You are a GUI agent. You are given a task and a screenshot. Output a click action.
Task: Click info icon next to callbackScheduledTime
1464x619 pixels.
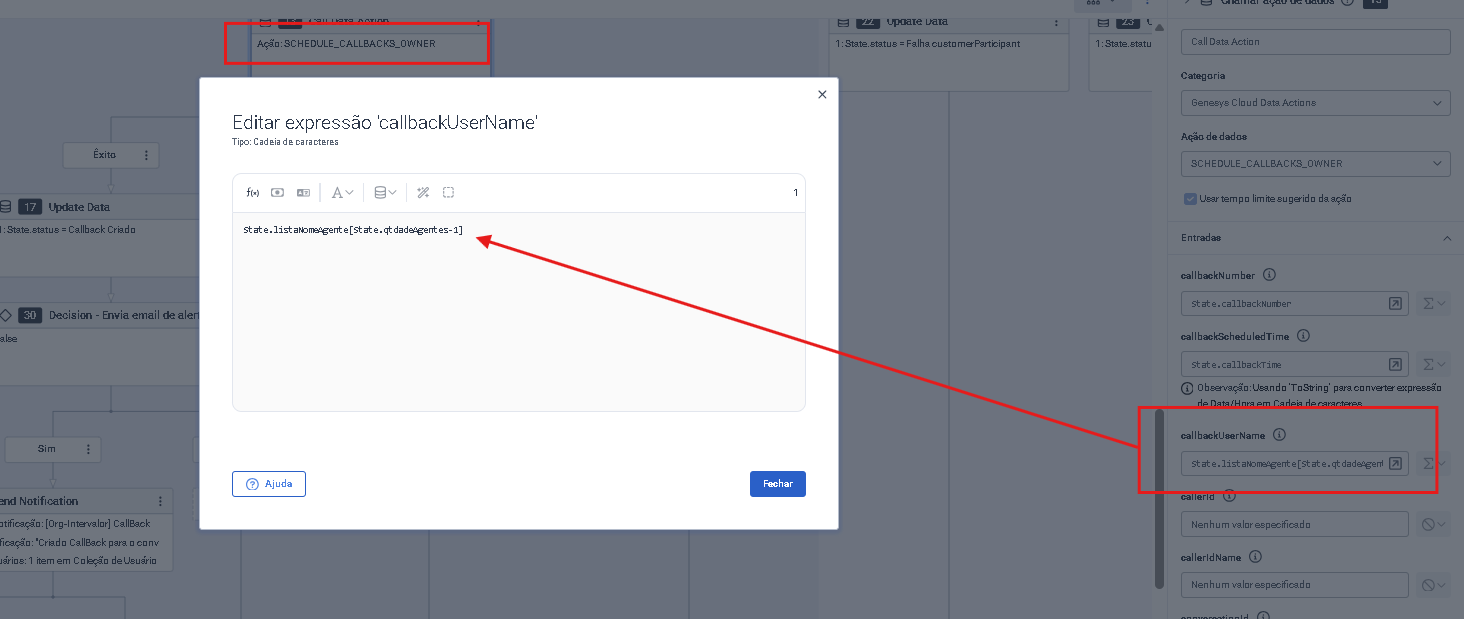click(x=1304, y=337)
